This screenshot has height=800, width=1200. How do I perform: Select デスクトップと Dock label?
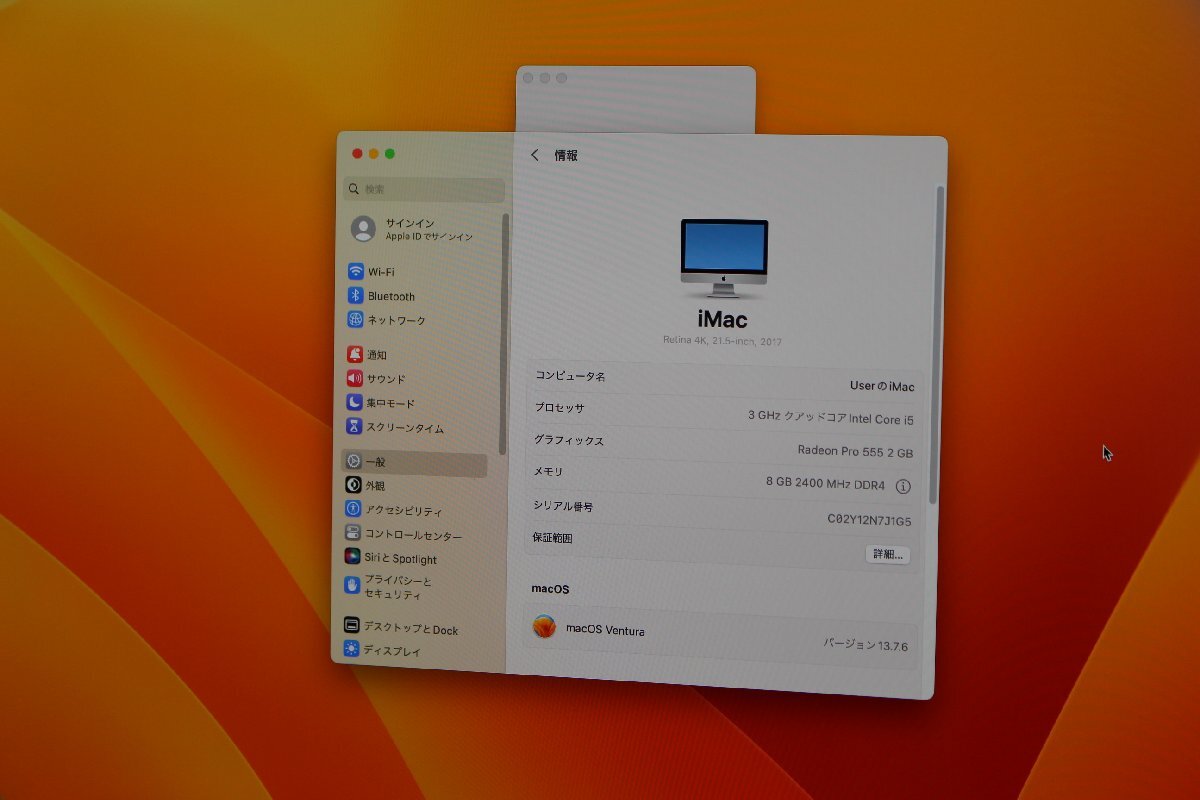click(x=410, y=629)
